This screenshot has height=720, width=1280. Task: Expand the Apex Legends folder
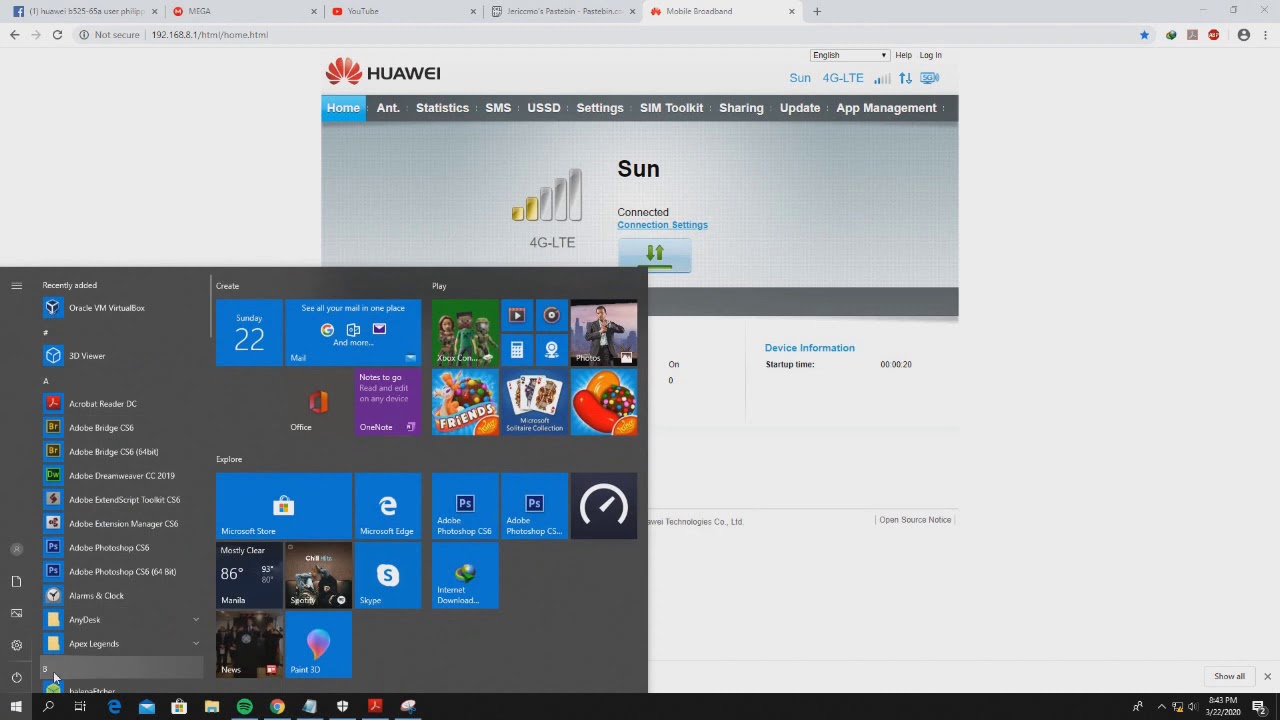tap(122, 644)
